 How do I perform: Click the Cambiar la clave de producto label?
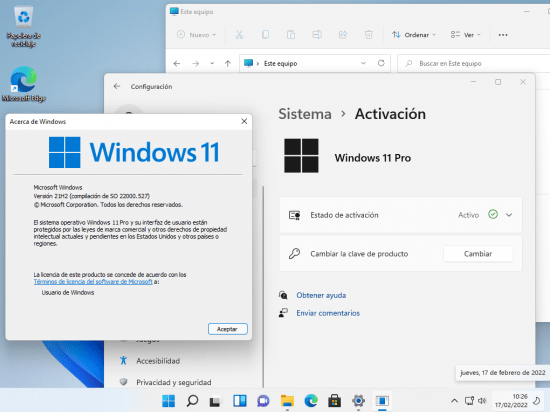click(x=359, y=254)
